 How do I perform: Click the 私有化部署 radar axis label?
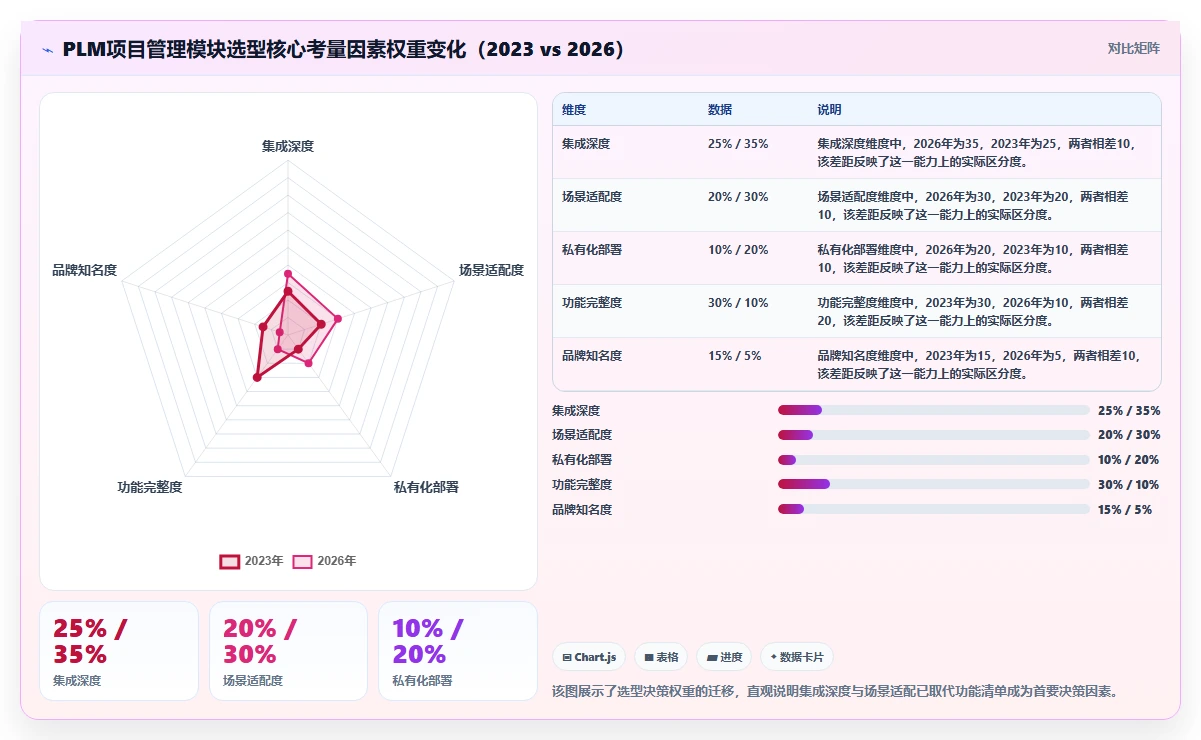pyautogui.click(x=426, y=487)
